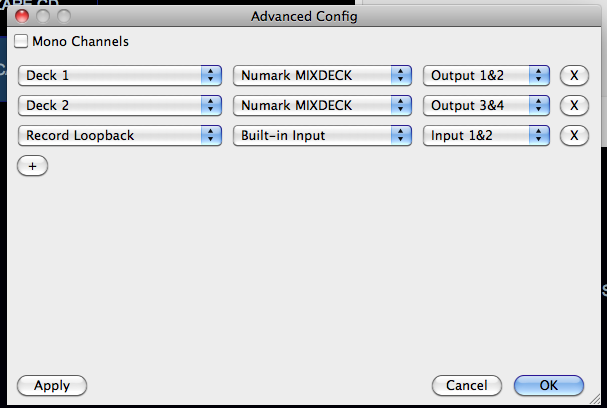
Task: Open the Deck 2 channel dropdown
Action: pyautogui.click(x=119, y=105)
